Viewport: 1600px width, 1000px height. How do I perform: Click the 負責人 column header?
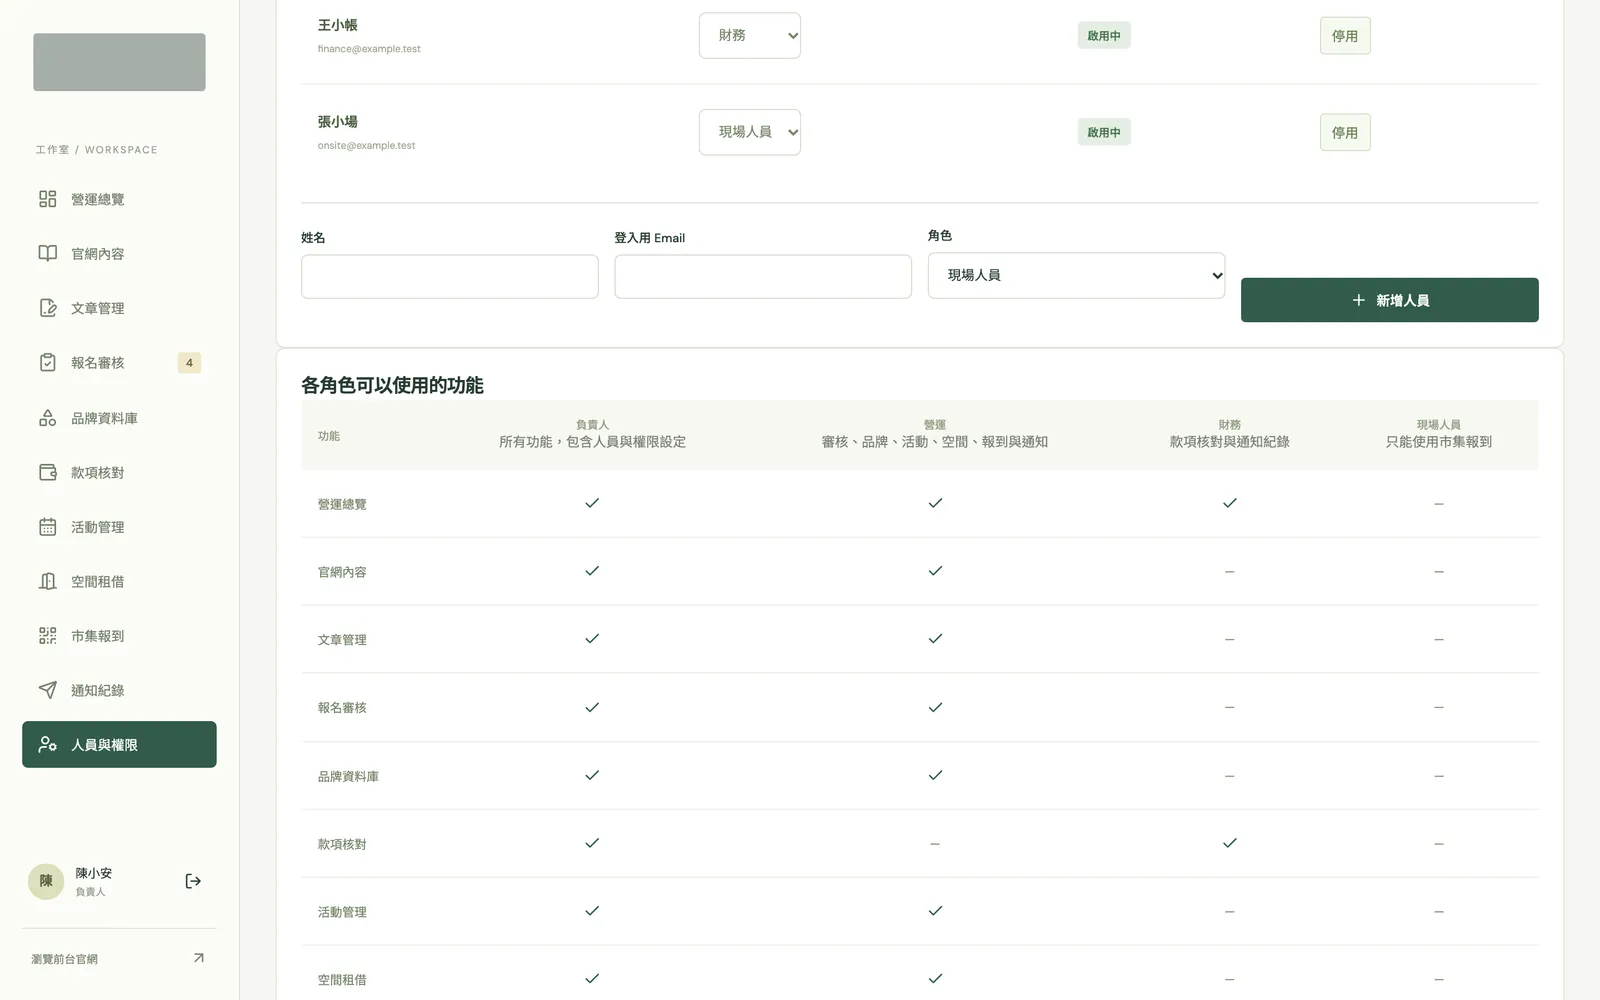592,433
